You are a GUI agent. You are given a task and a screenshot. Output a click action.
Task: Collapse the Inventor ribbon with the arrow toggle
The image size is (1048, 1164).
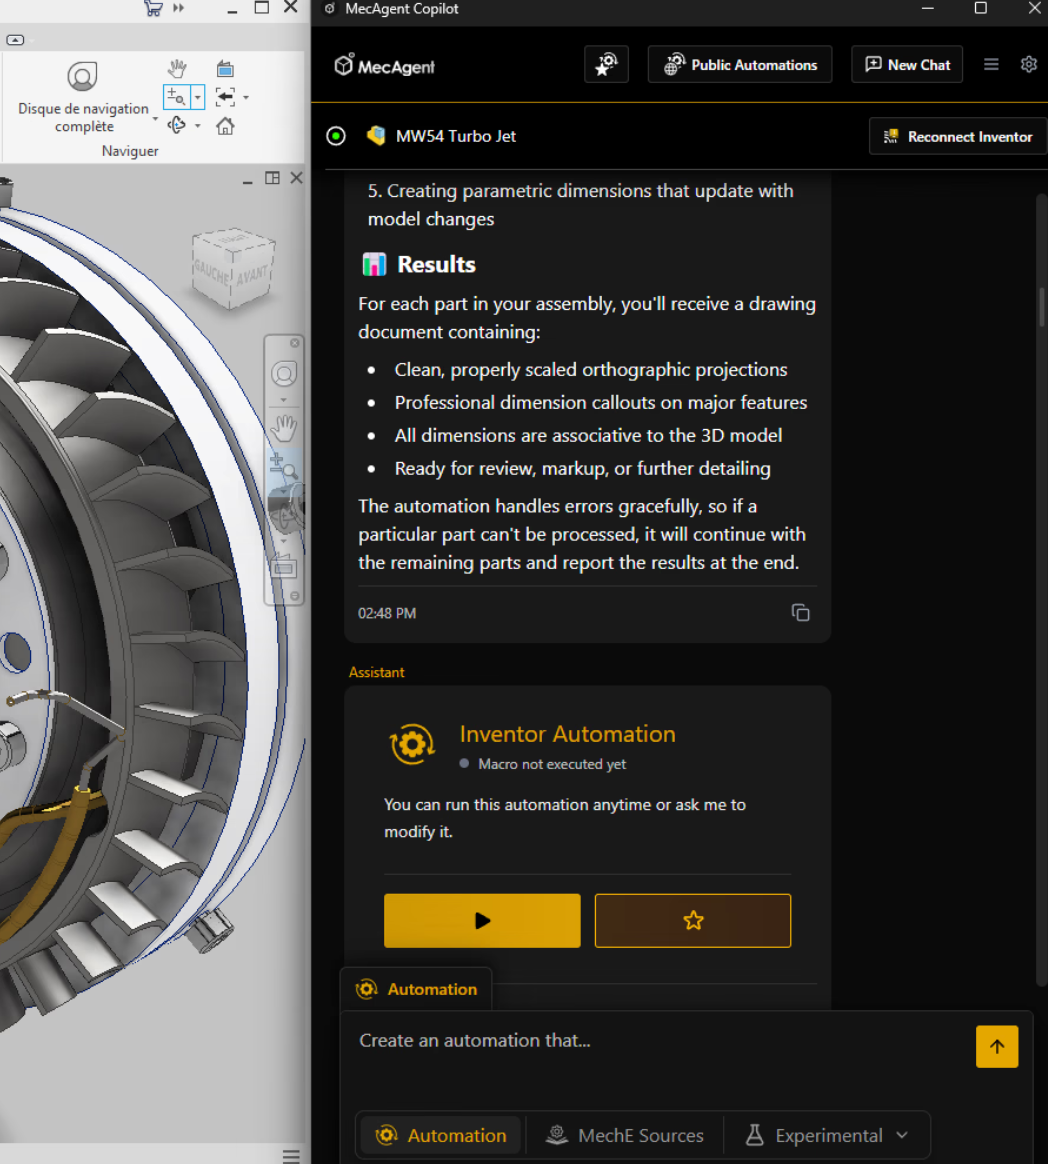pos(16,40)
